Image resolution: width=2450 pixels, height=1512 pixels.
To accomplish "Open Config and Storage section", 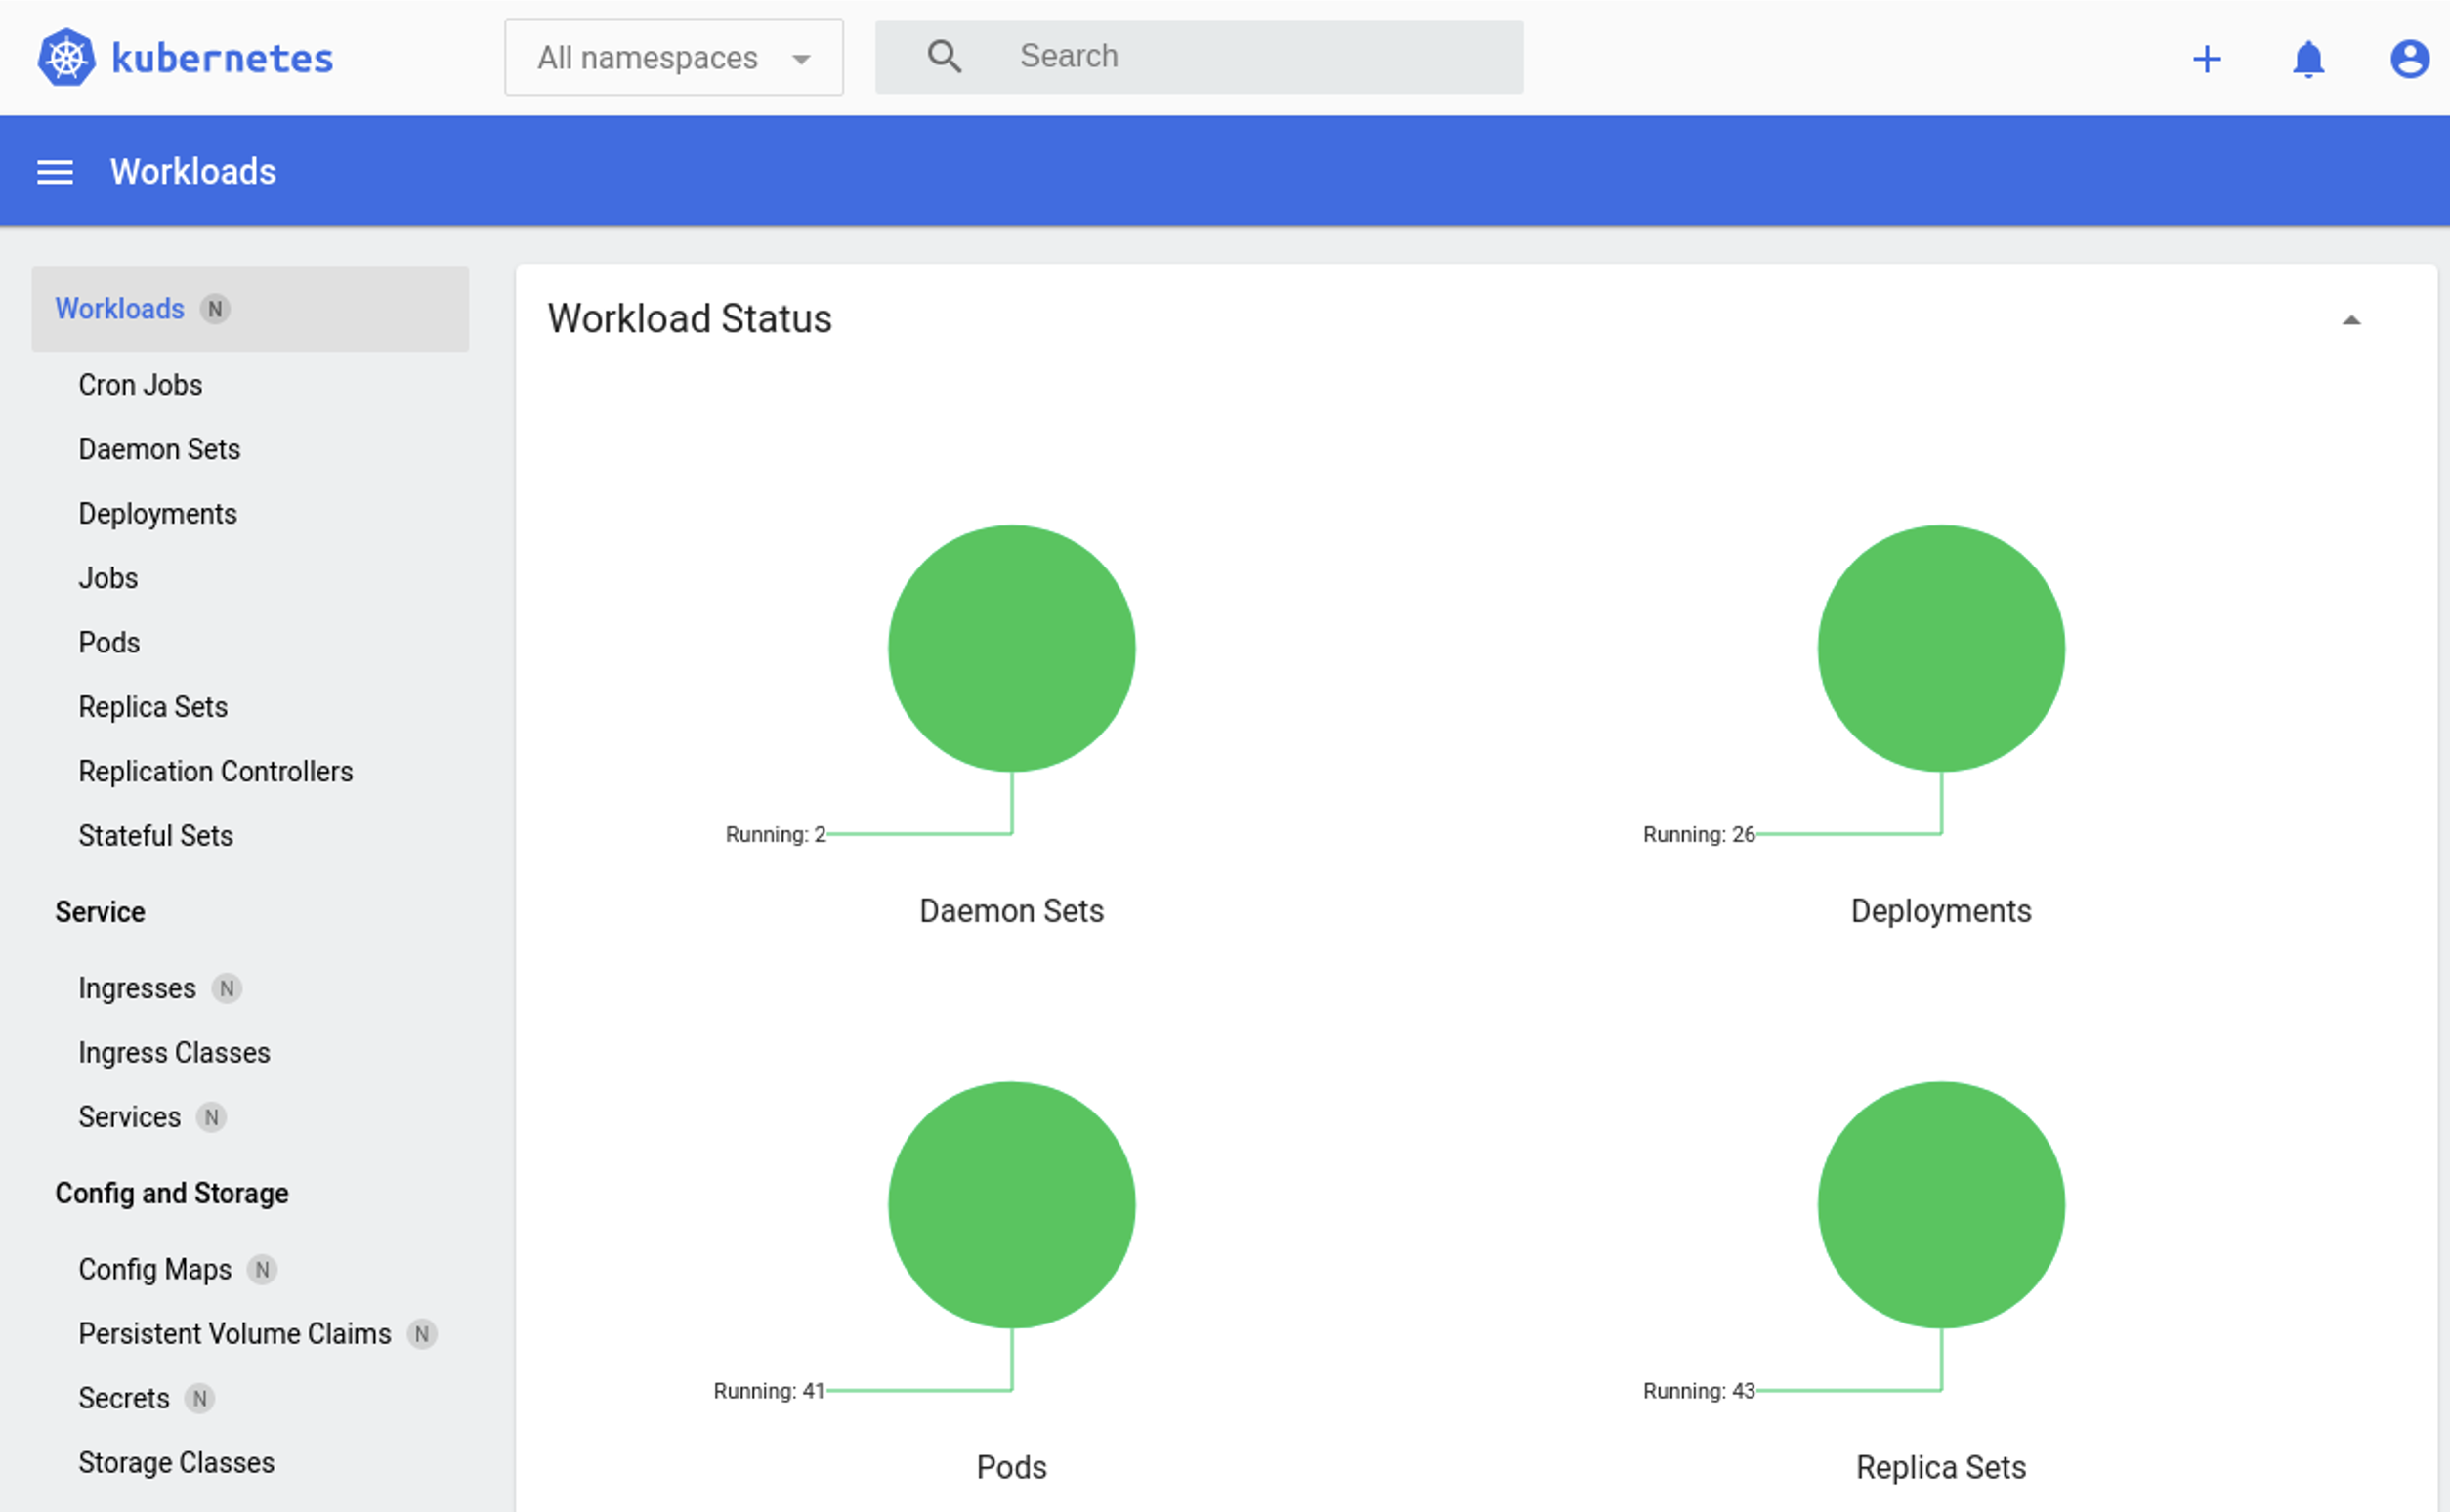I will point(172,1193).
